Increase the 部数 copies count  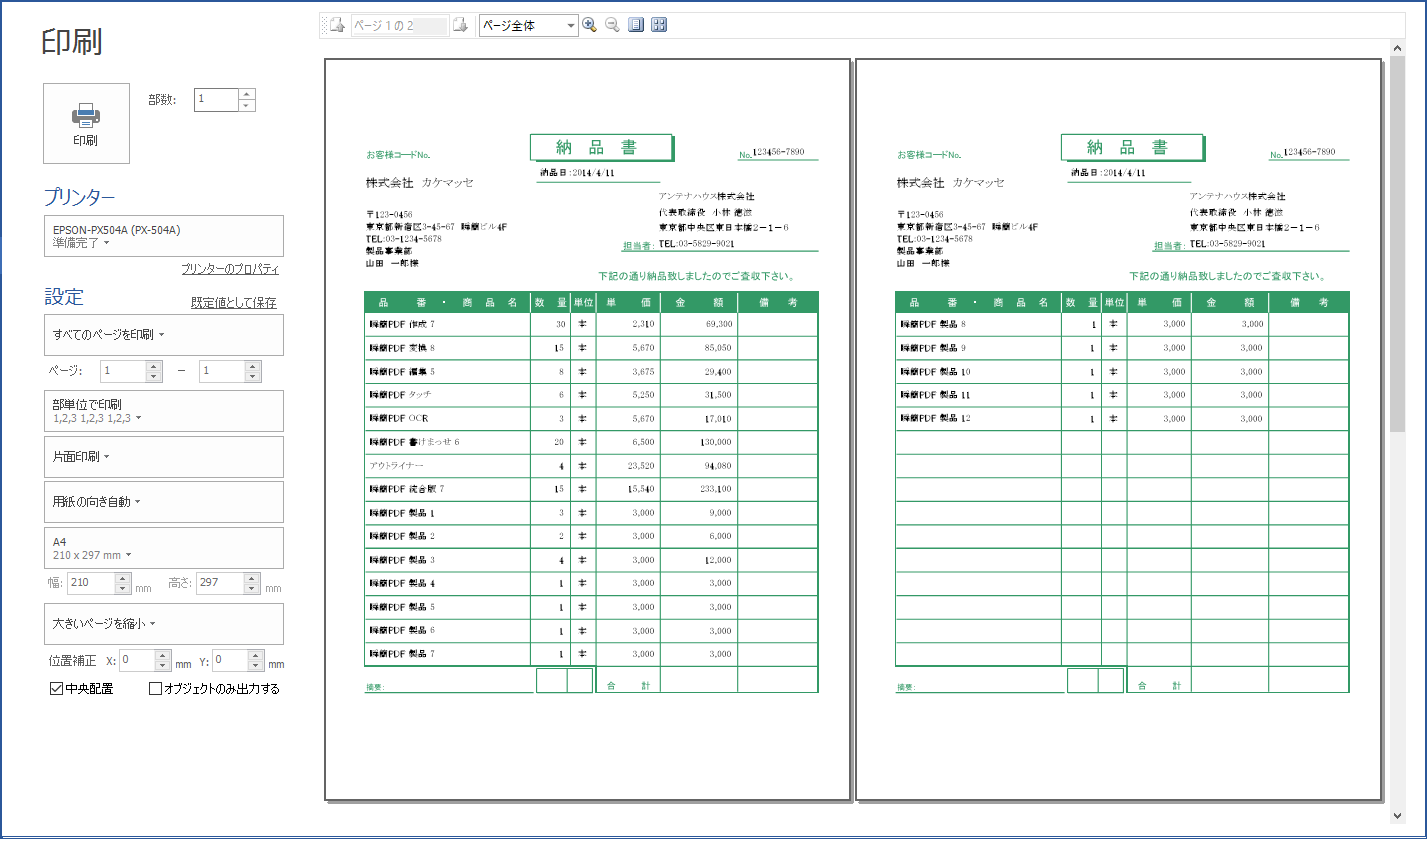pyautogui.click(x=247, y=94)
